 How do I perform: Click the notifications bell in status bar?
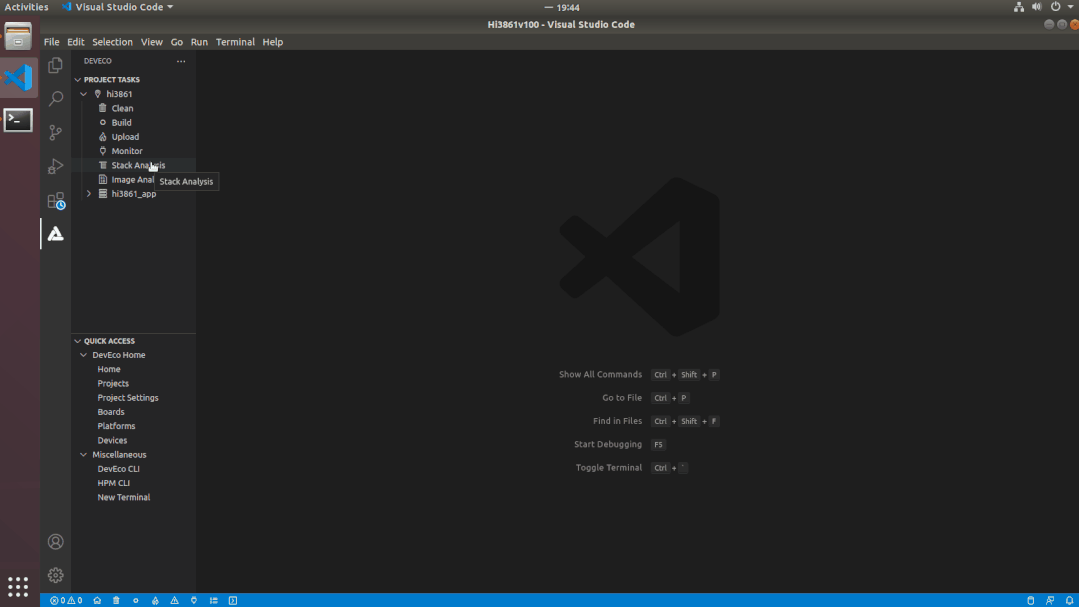(1069, 601)
